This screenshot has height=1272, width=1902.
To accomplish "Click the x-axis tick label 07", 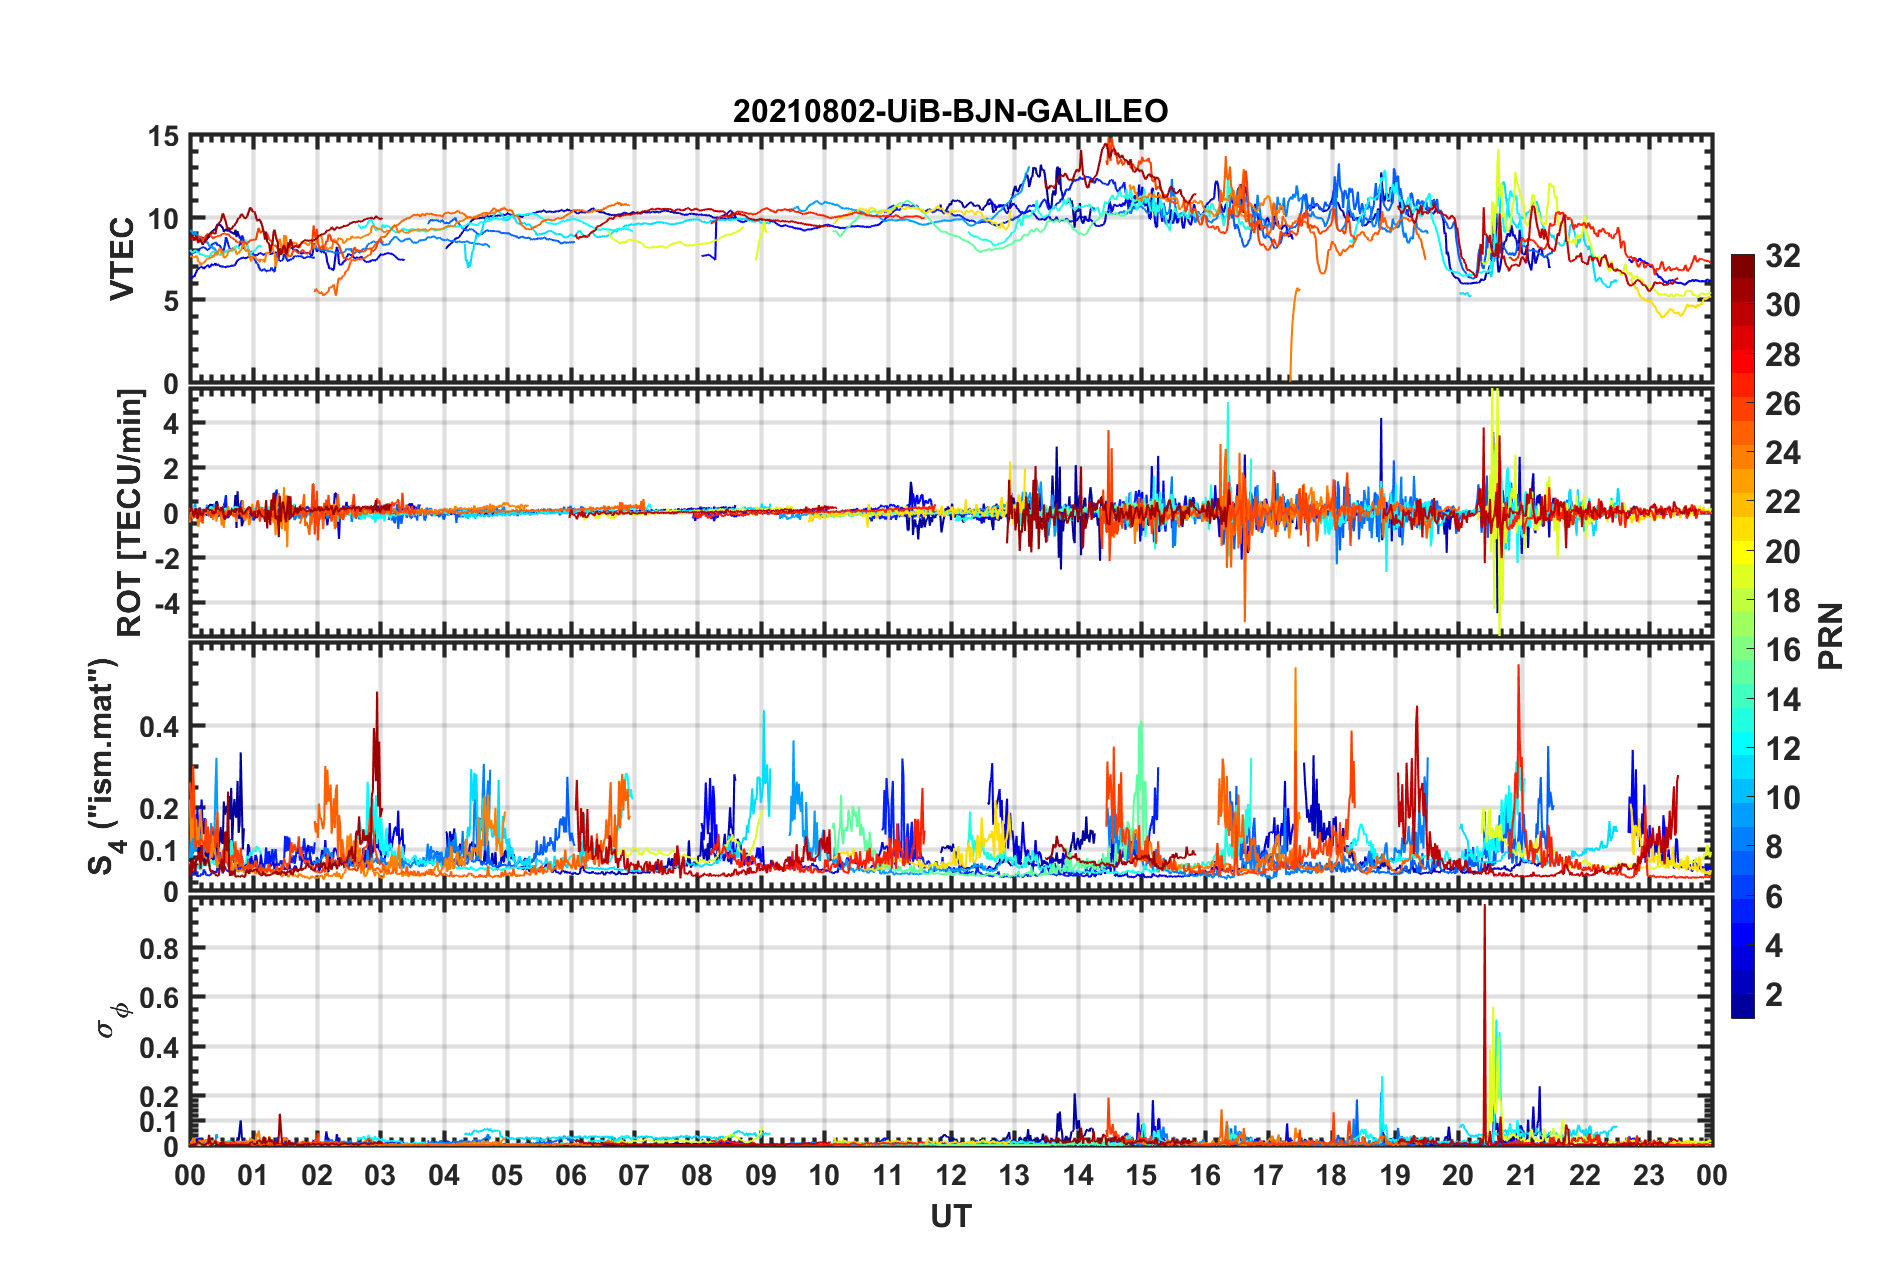I will pyautogui.click(x=634, y=1175).
